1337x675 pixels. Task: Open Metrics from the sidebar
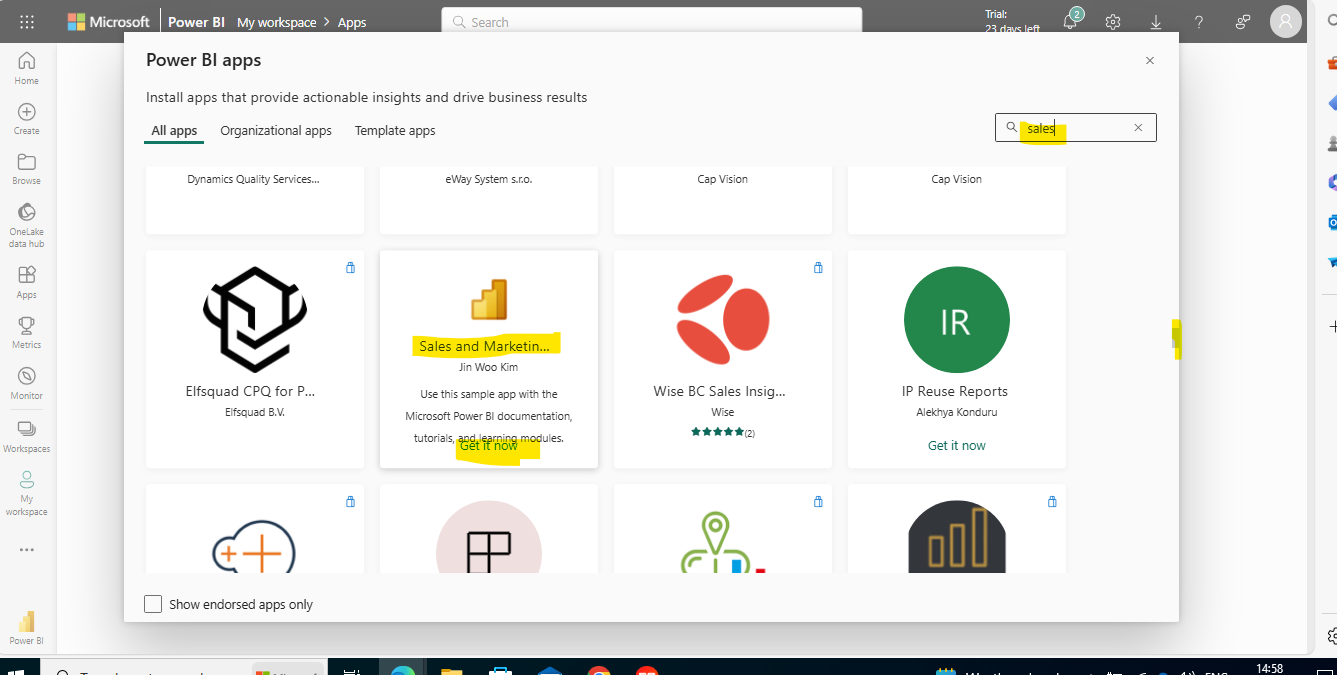point(27,332)
